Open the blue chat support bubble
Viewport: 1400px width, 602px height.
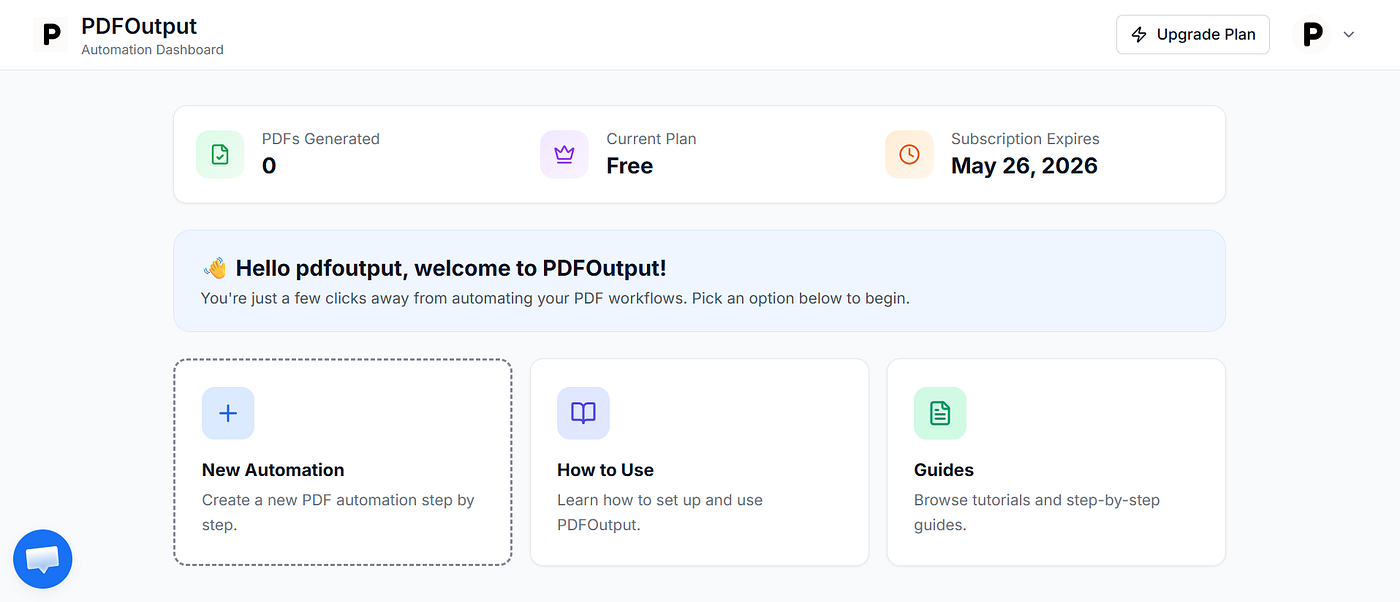(x=42, y=559)
